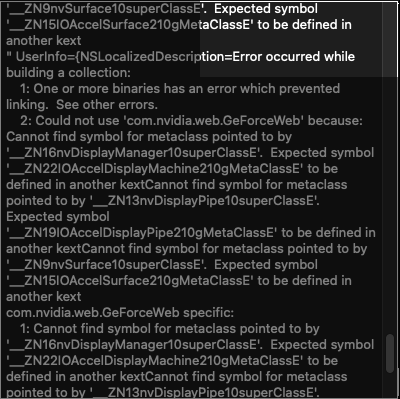Click the text 'Error occurred while' in the highlighted overlay
Image resolution: width=400 pixels, height=399 pixels.
click(x=294, y=57)
